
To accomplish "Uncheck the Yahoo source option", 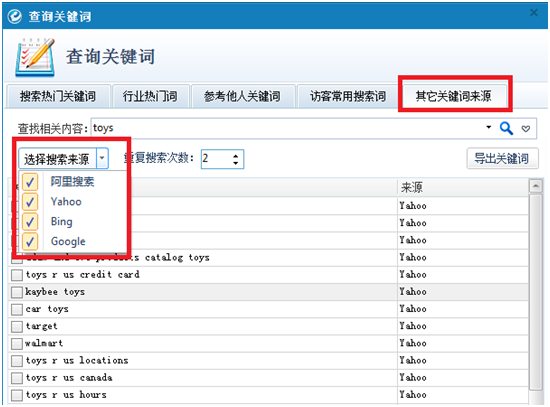I will point(30,202).
